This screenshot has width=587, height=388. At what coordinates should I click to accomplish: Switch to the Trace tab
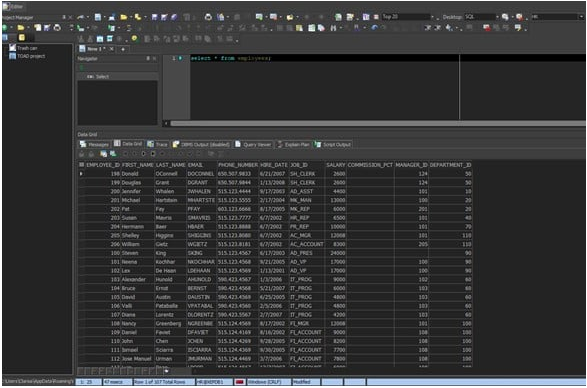[158, 145]
